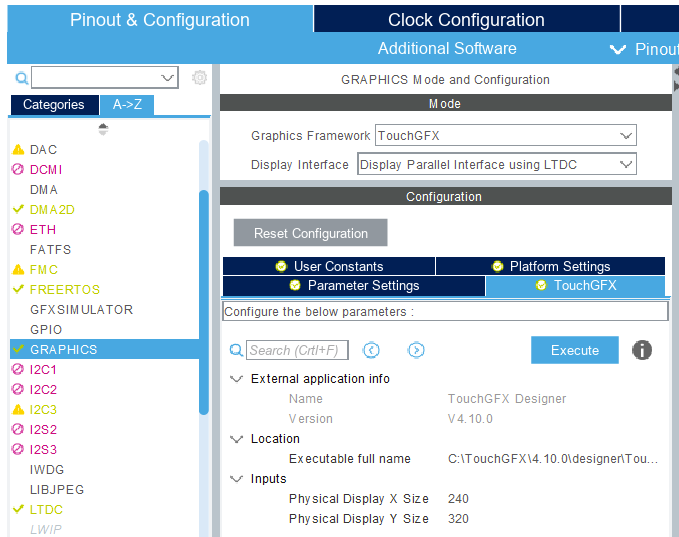The image size is (679, 537).
Task: Open the User Constants tab
Action: coord(329,266)
